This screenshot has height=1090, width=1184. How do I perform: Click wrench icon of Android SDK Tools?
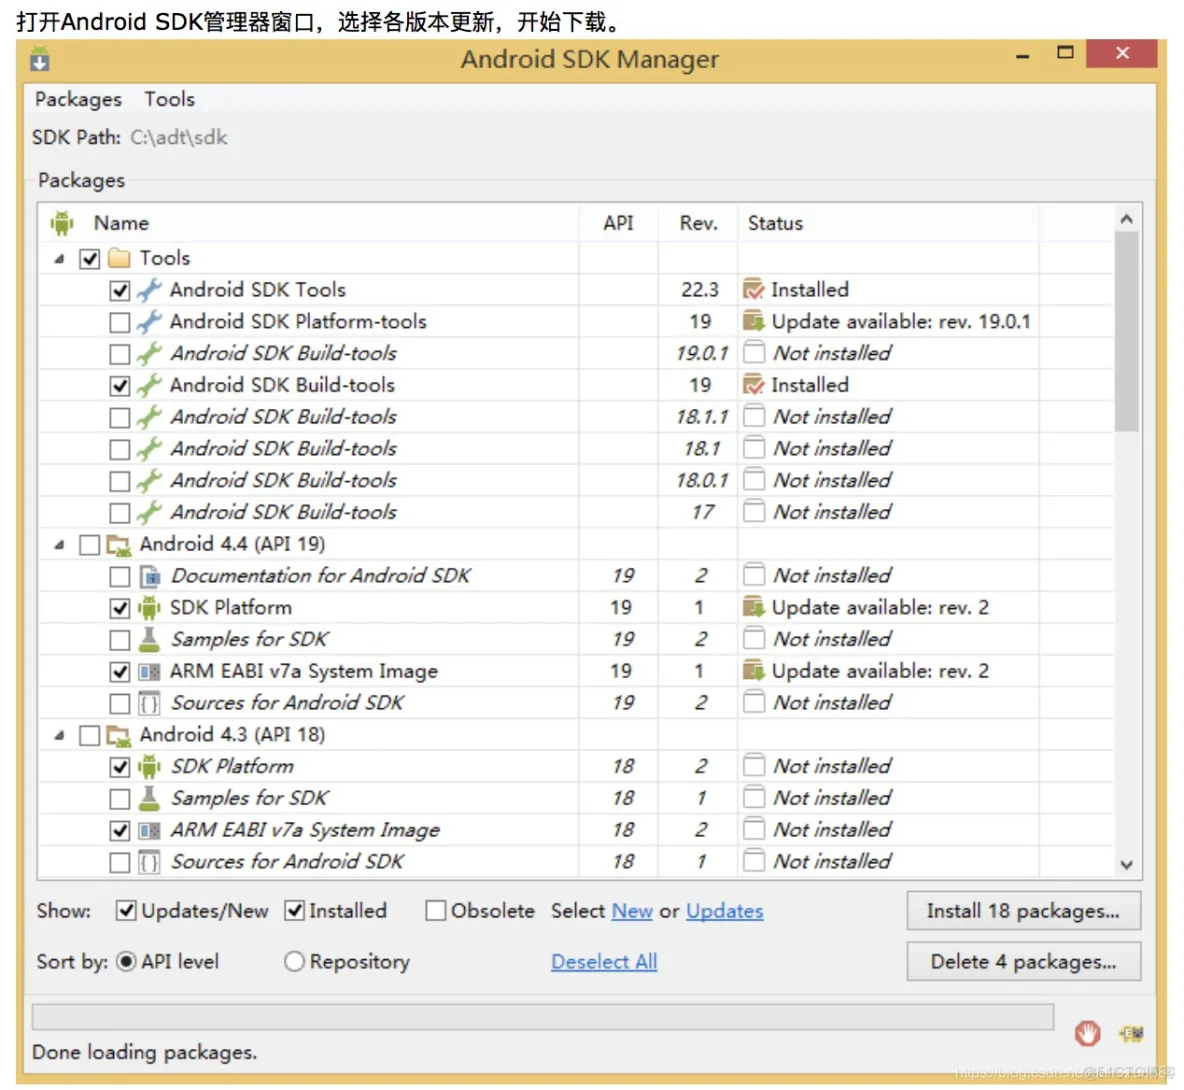pos(150,290)
